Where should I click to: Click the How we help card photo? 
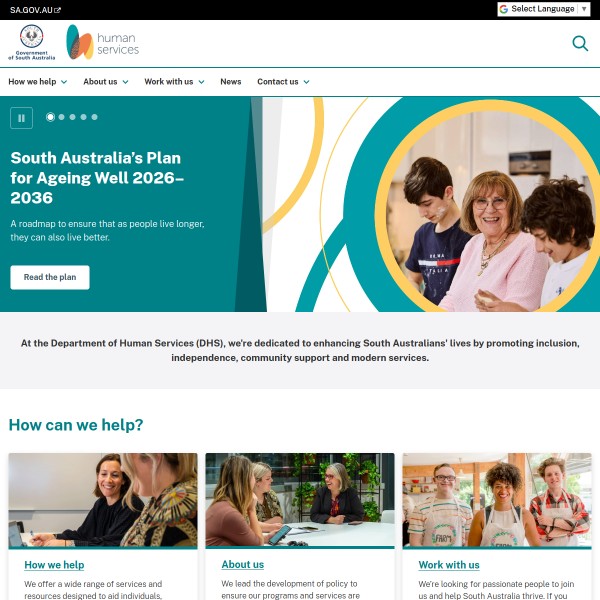[x=103, y=501]
